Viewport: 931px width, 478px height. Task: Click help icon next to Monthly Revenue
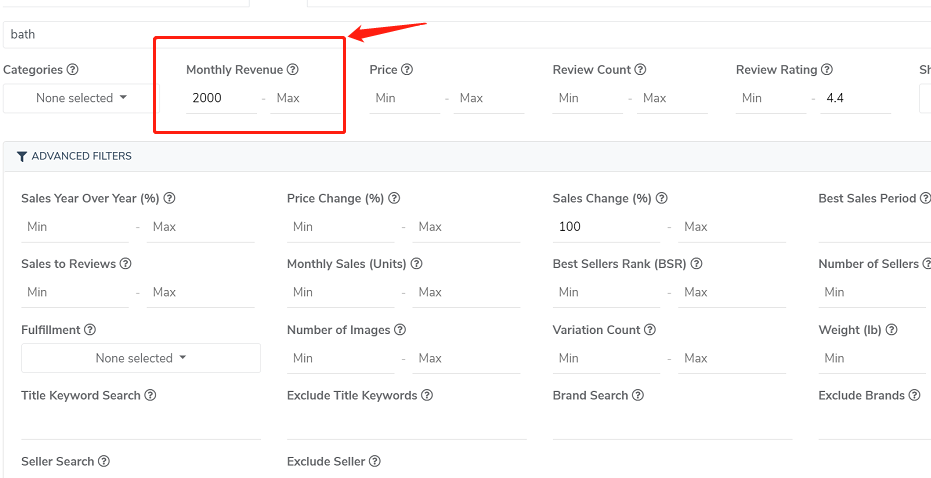(x=292, y=69)
